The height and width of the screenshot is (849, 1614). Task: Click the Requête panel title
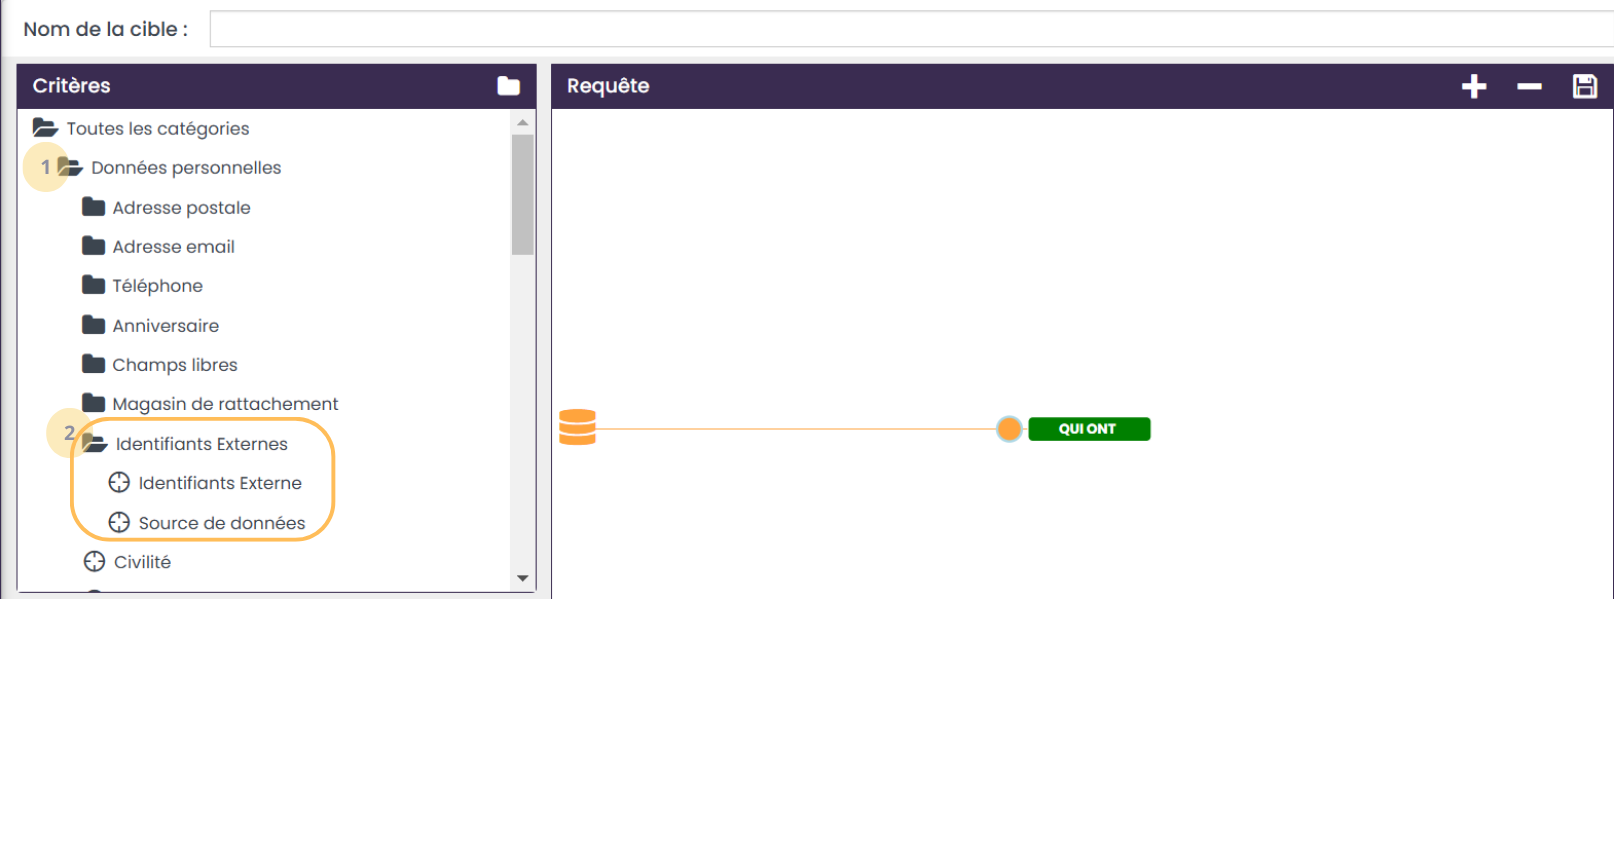click(x=608, y=86)
